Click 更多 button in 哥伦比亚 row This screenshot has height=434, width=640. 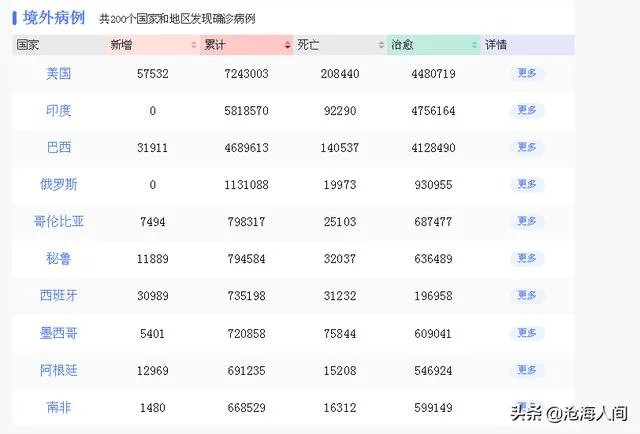pos(527,221)
